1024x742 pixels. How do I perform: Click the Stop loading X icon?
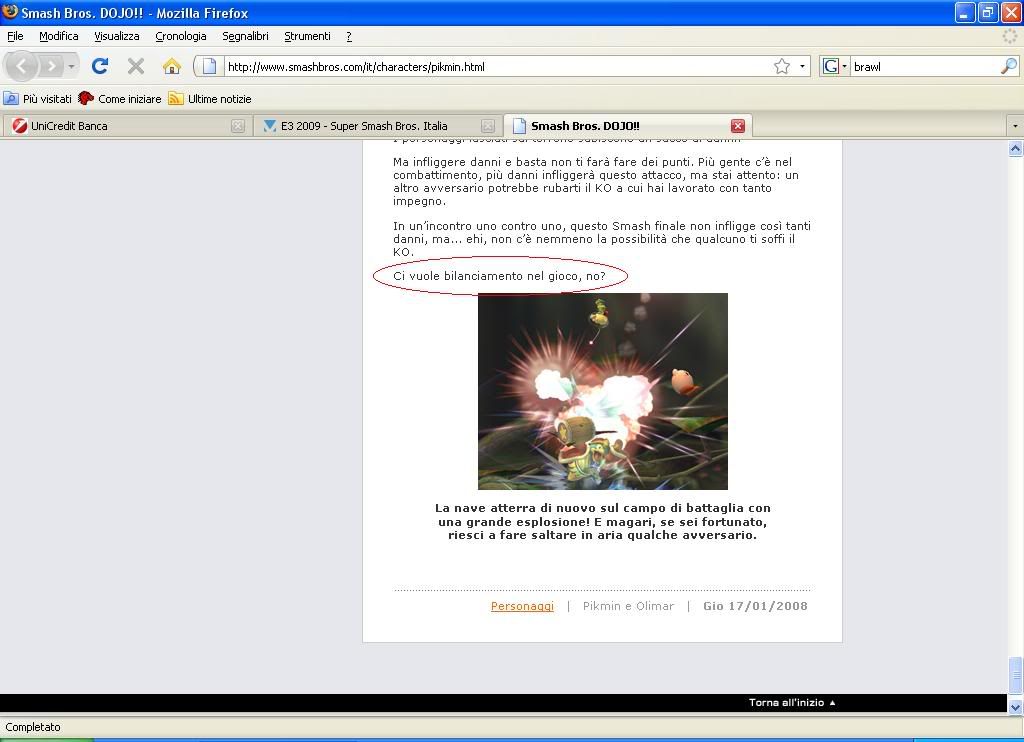click(x=136, y=66)
